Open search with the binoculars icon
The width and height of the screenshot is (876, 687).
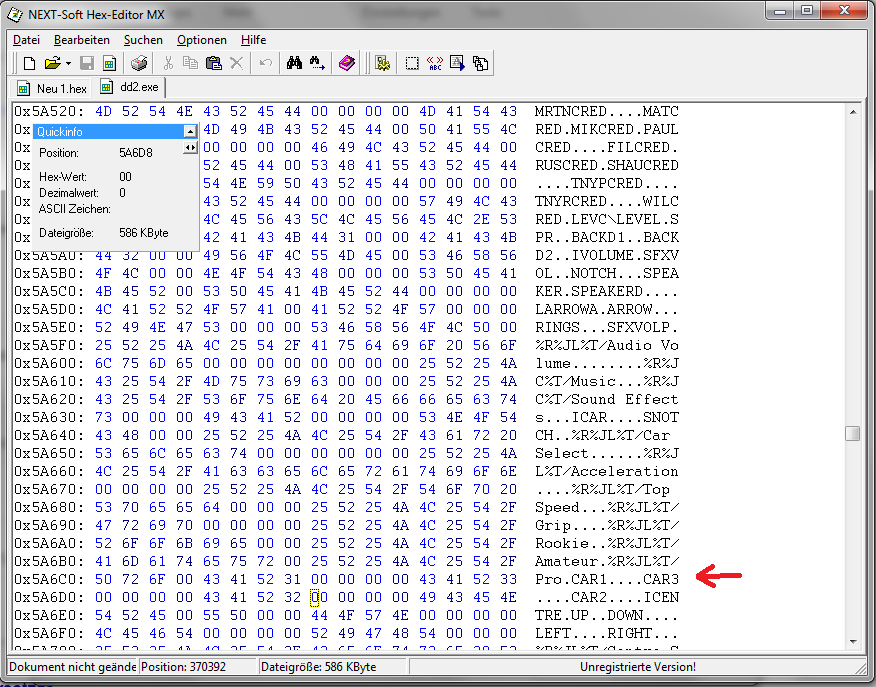tap(295, 63)
